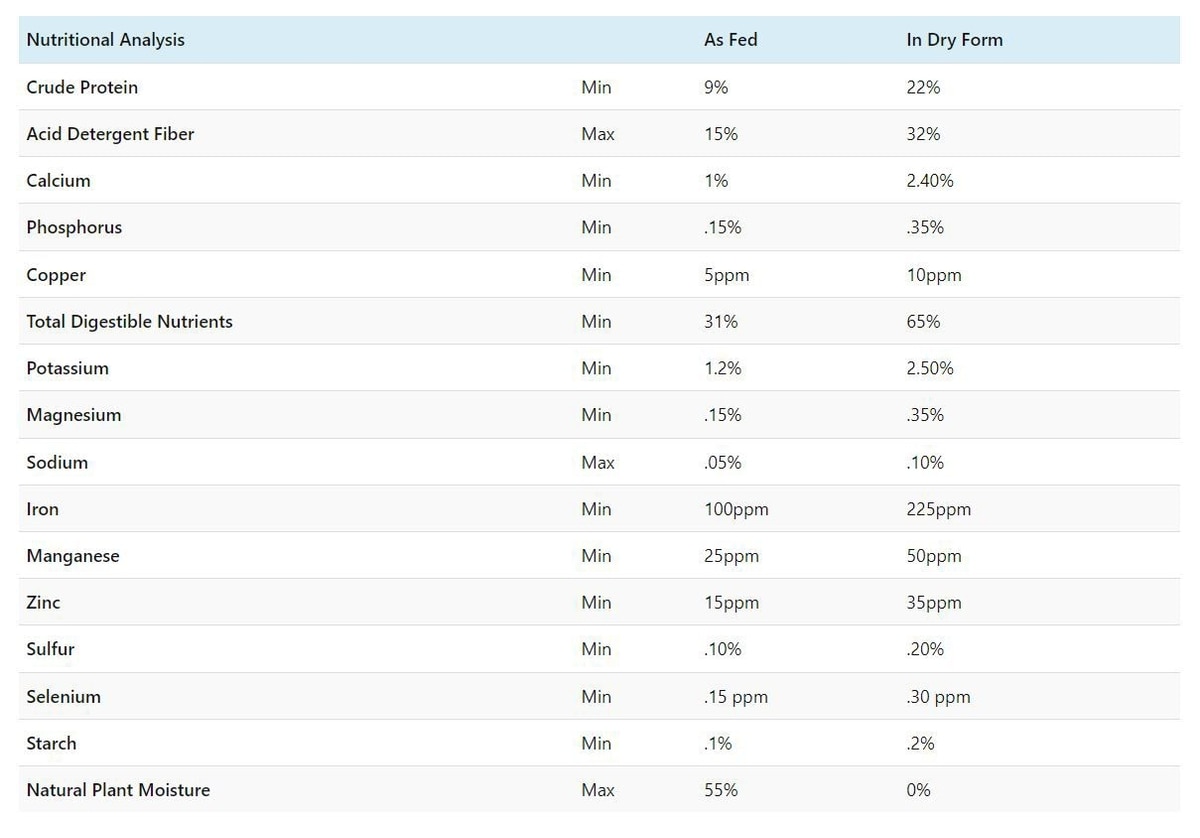The height and width of the screenshot is (838, 1200).
Task: Select the Acid Detergent Fiber label
Action: pos(110,134)
